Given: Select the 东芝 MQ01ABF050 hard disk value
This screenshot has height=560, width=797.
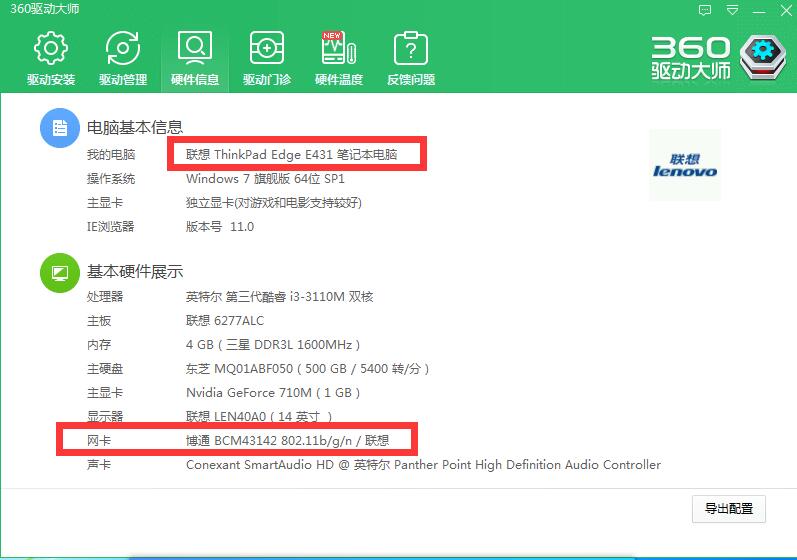Looking at the screenshot, I should click(308, 368).
